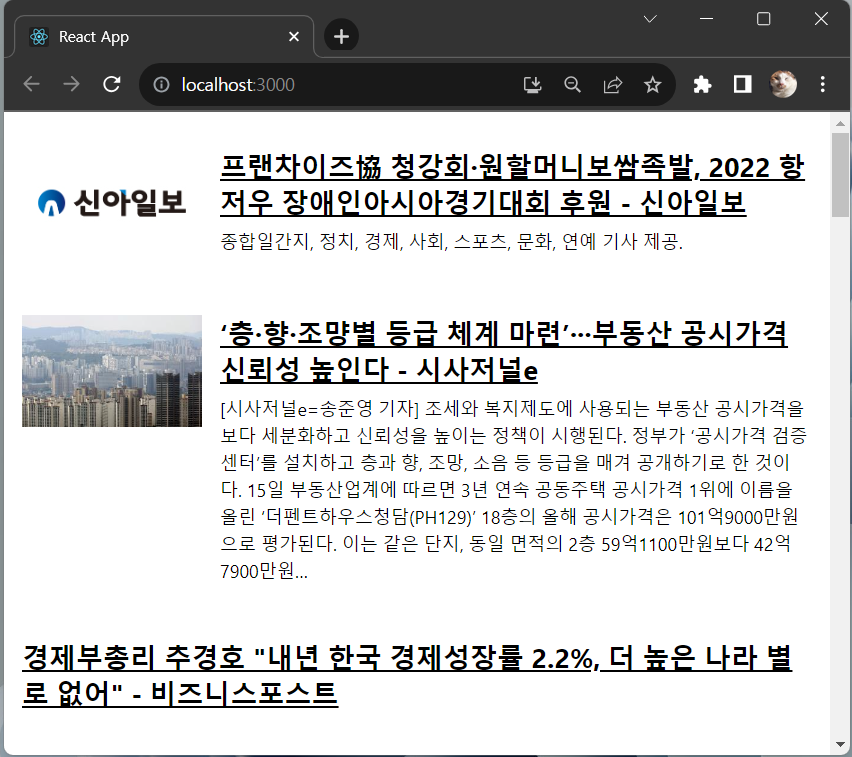This screenshot has width=852, height=757.
Task: Click the scrollbar down arrow
Action: (x=841, y=745)
